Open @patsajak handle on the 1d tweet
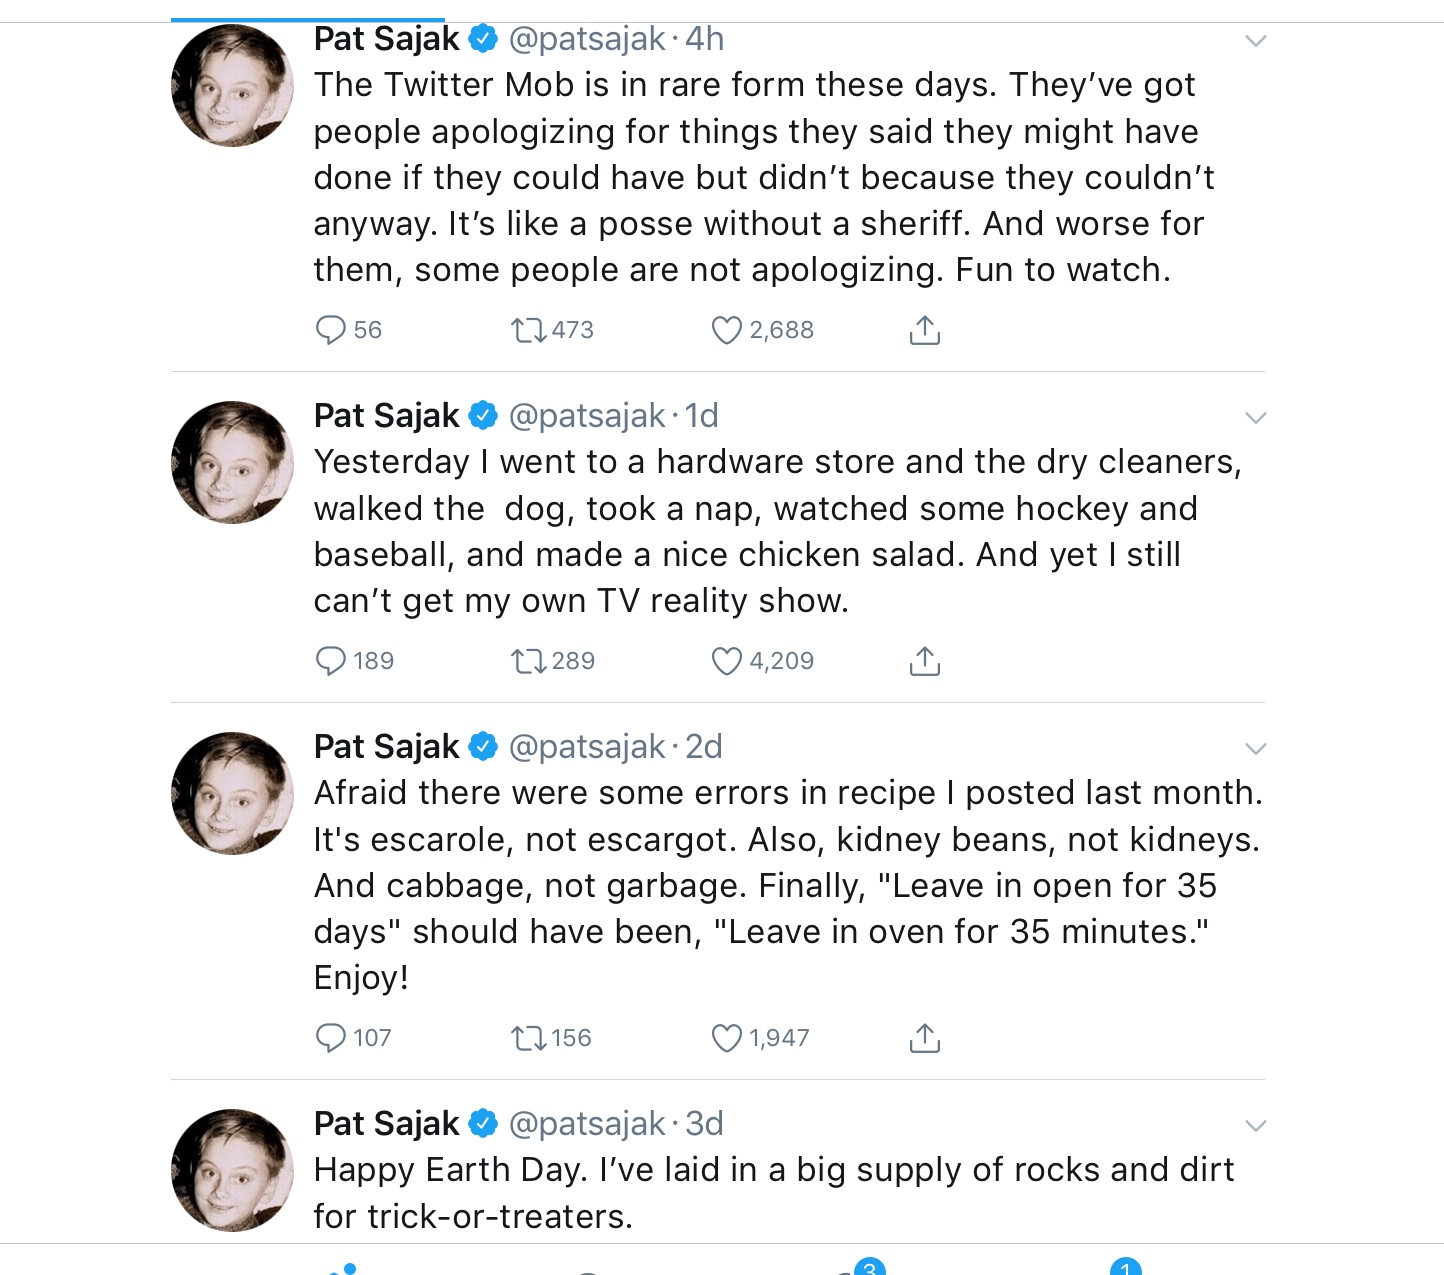The height and width of the screenshot is (1275, 1444). click(587, 416)
